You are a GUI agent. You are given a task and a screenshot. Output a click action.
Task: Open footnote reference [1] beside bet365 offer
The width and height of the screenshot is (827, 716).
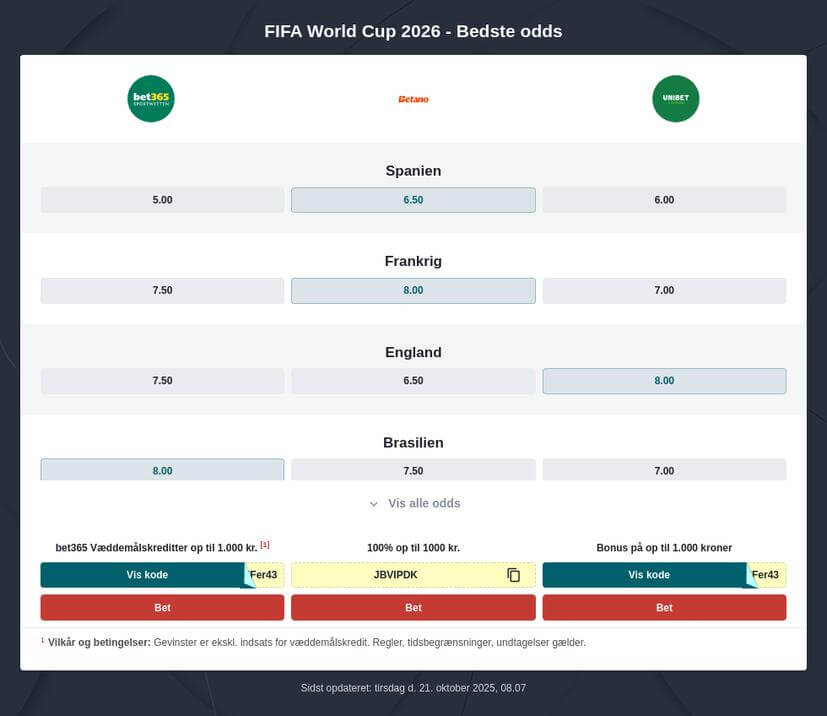(265, 545)
